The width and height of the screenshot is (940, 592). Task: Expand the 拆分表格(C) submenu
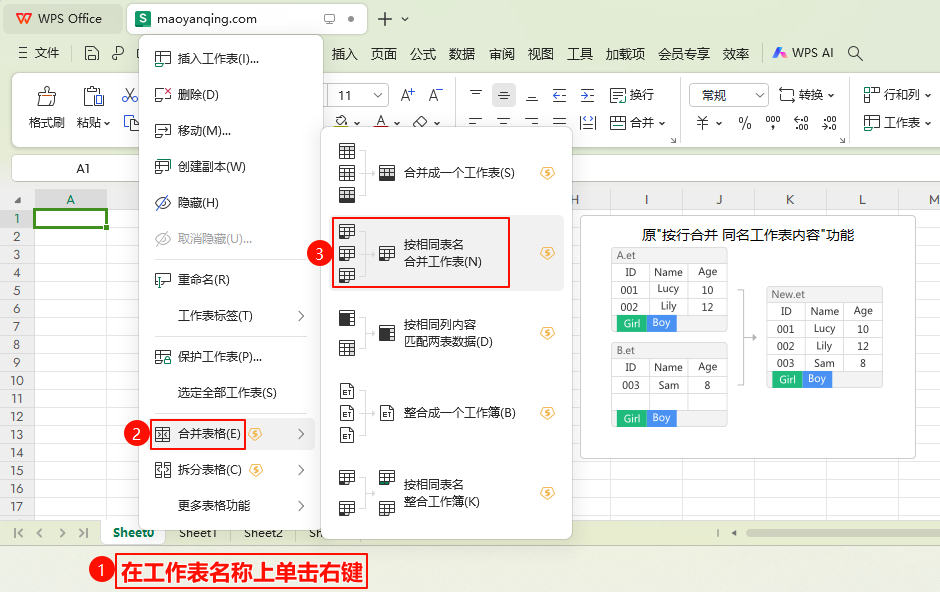(x=231, y=469)
